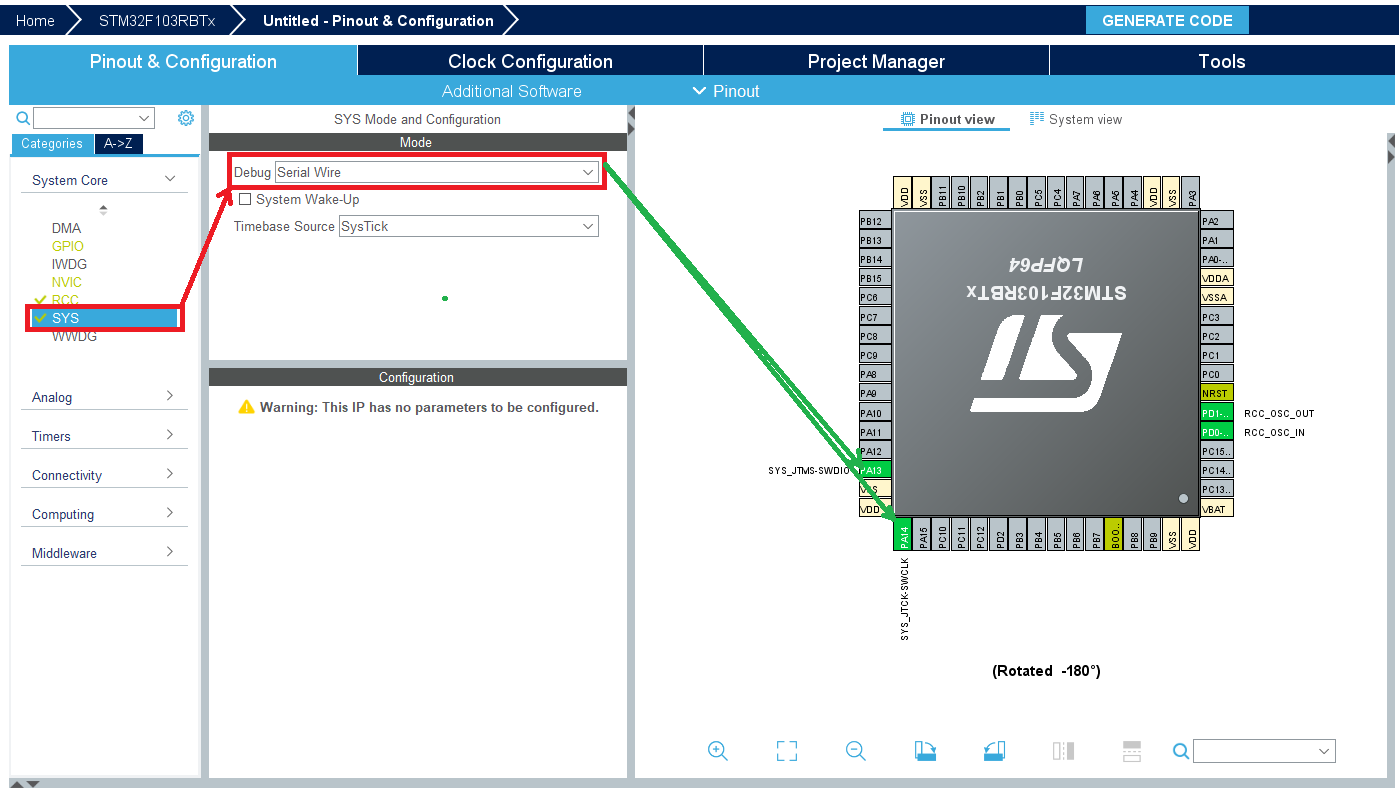Rotate the chip clockwise
The height and width of the screenshot is (790, 1399).
tap(925, 751)
